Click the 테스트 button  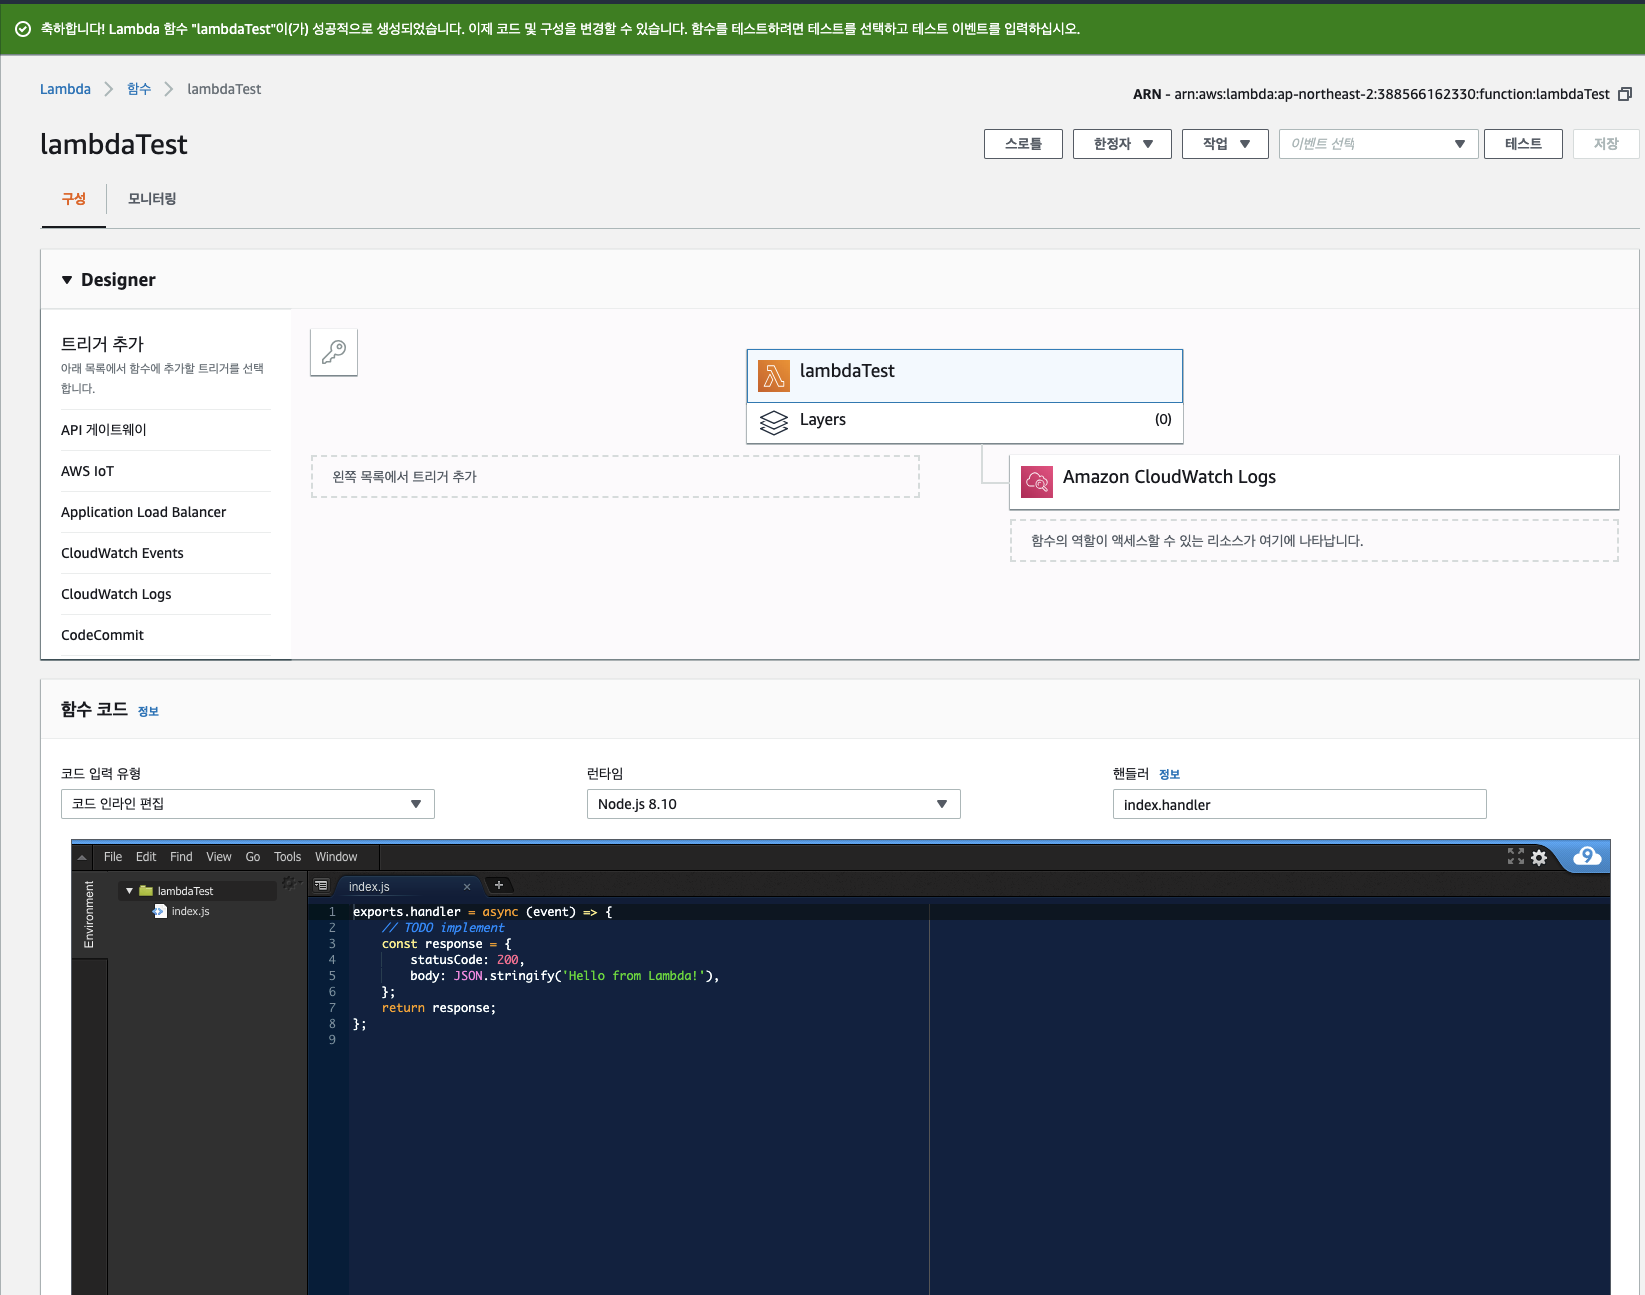point(1523,144)
